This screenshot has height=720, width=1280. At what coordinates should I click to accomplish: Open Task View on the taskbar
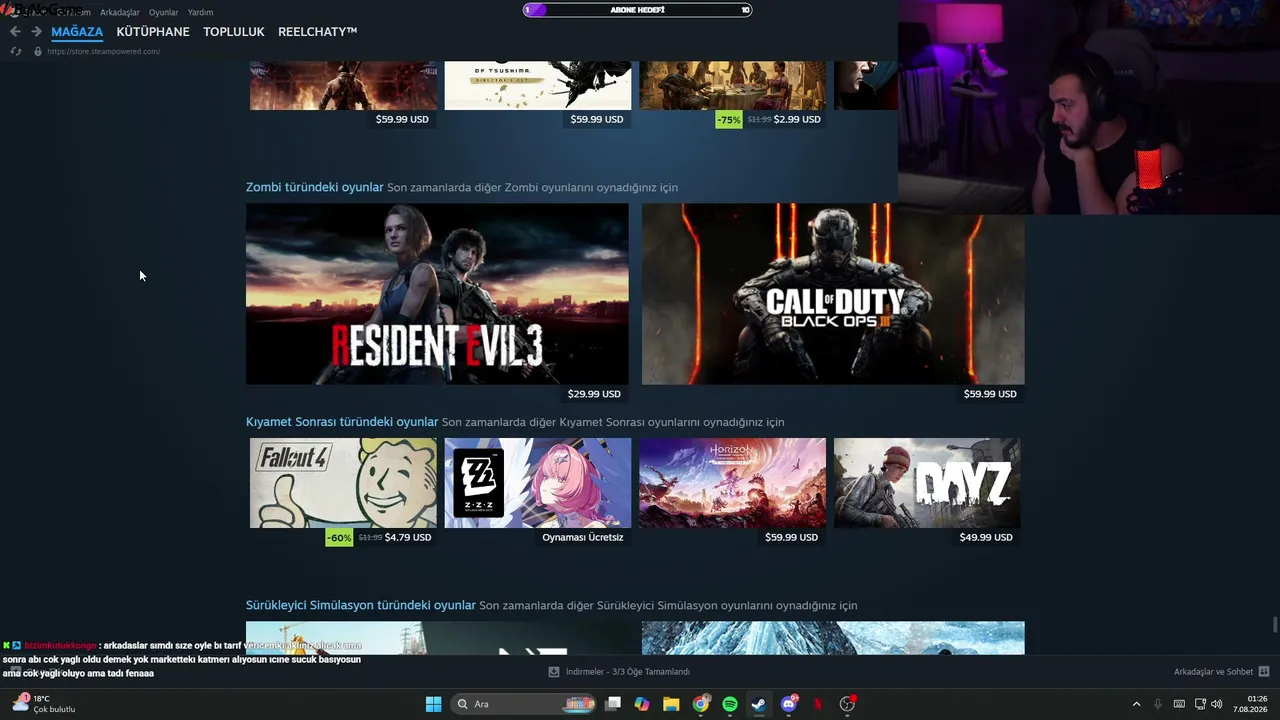[613, 704]
